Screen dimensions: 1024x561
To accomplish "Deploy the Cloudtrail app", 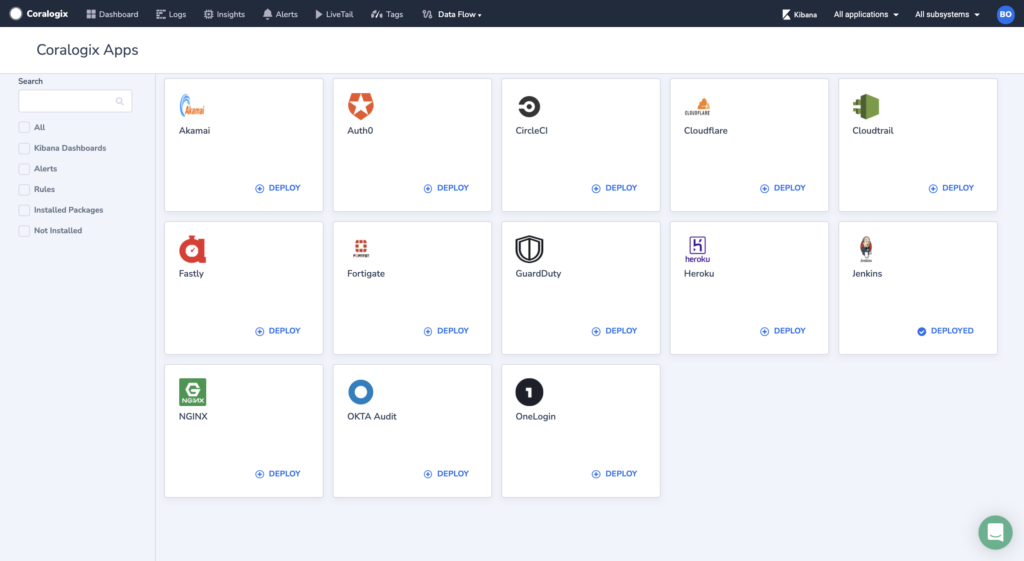I will (x=951, y=188).
